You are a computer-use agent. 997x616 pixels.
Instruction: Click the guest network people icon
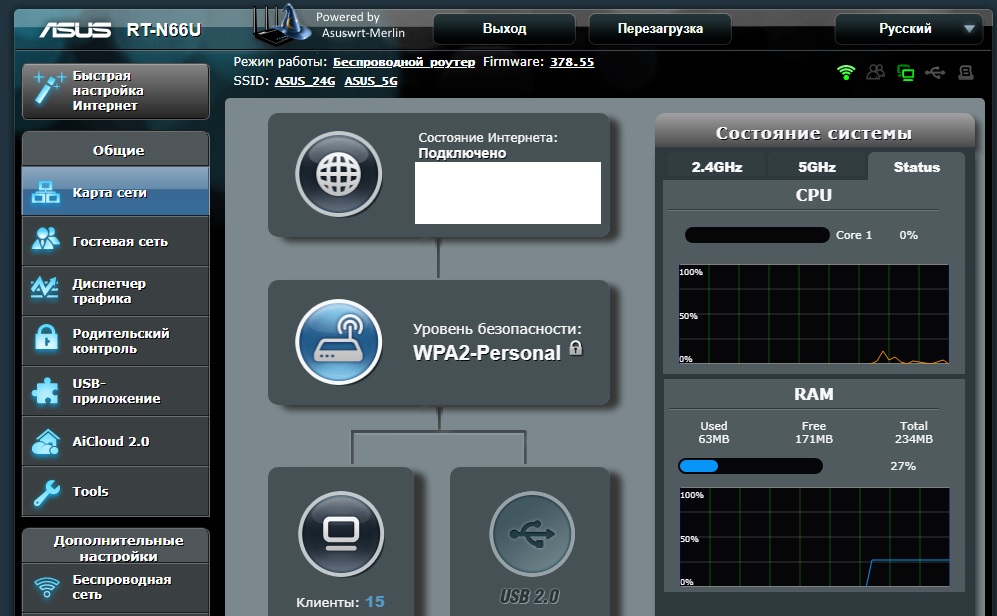pos(46,239)
